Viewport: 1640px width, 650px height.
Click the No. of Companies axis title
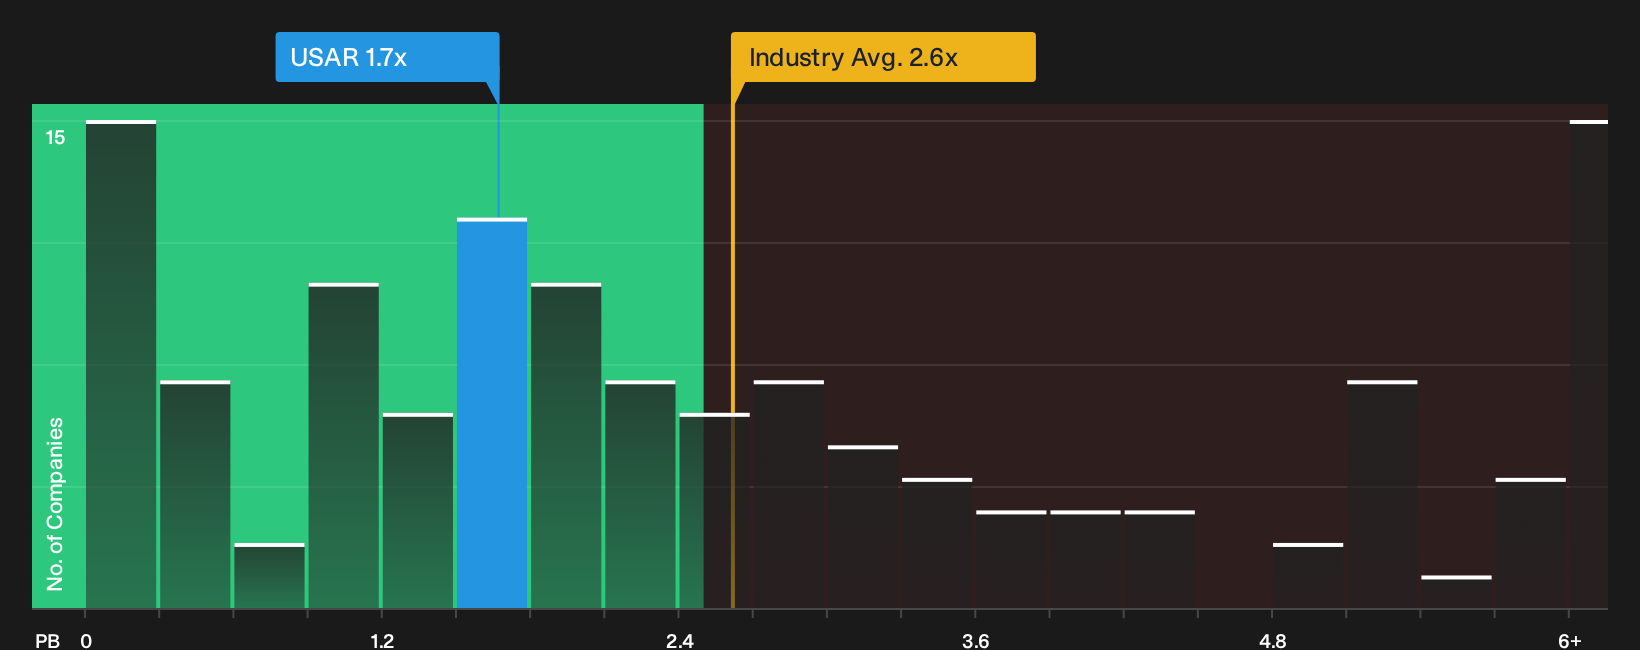[x=55, y=504]
